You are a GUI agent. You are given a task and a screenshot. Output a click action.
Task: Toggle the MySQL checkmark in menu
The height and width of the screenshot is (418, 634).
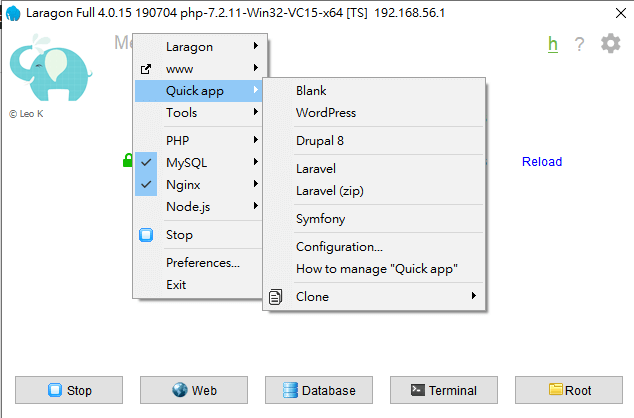(x=146, y=162)
